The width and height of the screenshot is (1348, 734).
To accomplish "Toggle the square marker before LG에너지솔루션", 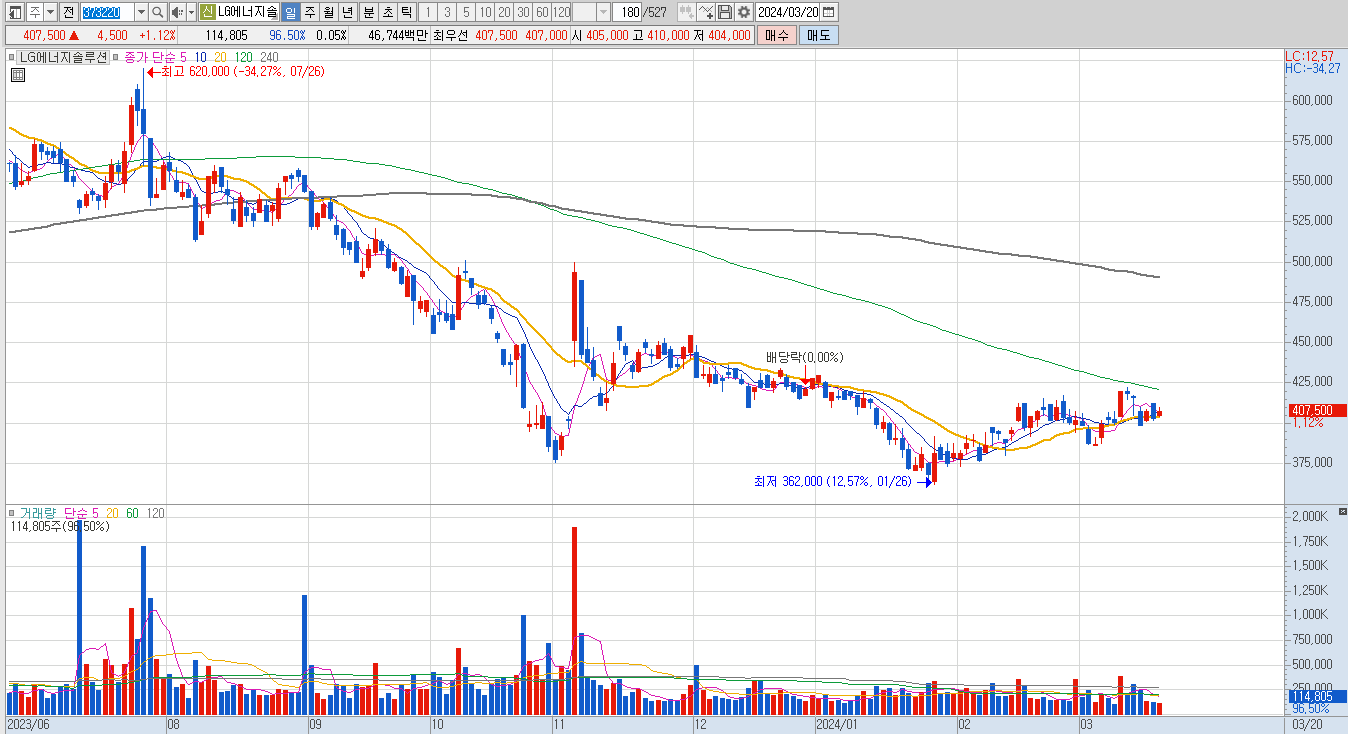I will coord(12,57).
